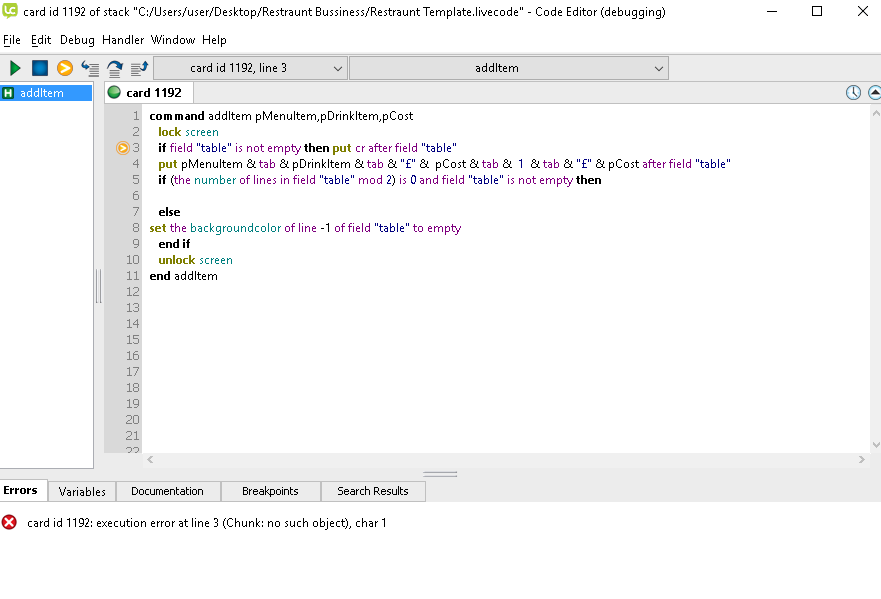881x599 pixels.
Task: Click the green Run debugger button
Action: coord(15,68)
